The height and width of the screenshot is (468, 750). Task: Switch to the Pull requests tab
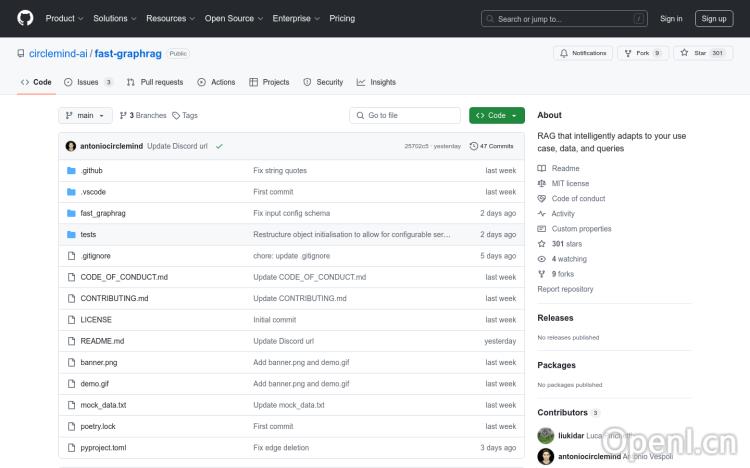(155, 82)
